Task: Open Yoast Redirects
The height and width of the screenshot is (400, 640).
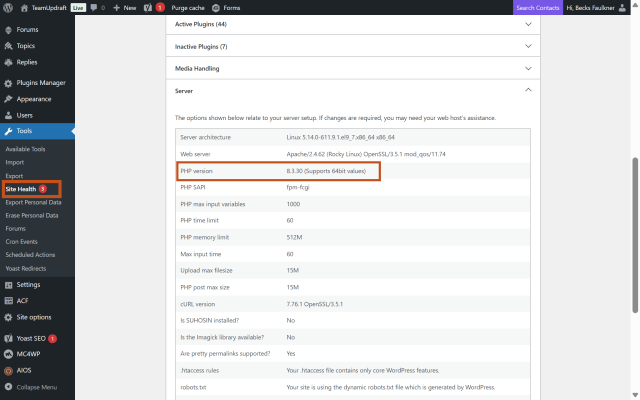Action: (x=26, y=269)
